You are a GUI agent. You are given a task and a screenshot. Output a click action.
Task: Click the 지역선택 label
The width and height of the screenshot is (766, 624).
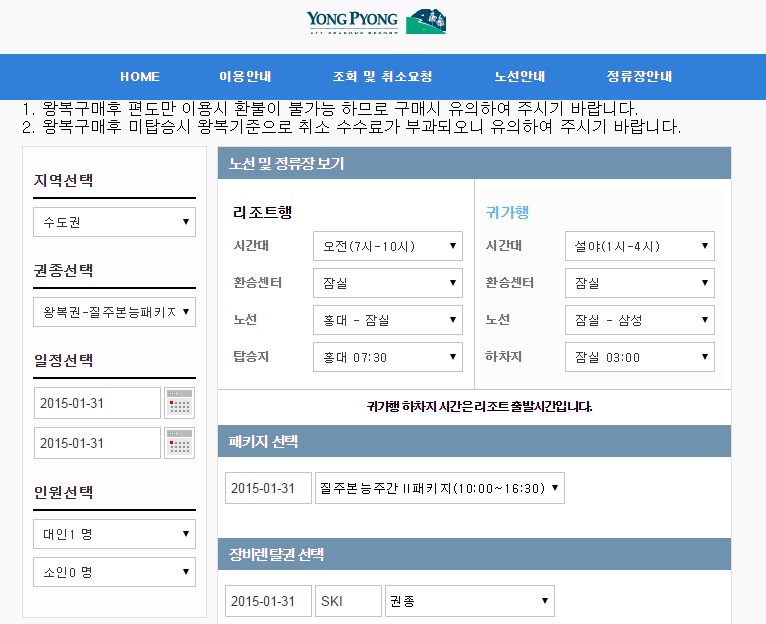click(x=64, y=180)
